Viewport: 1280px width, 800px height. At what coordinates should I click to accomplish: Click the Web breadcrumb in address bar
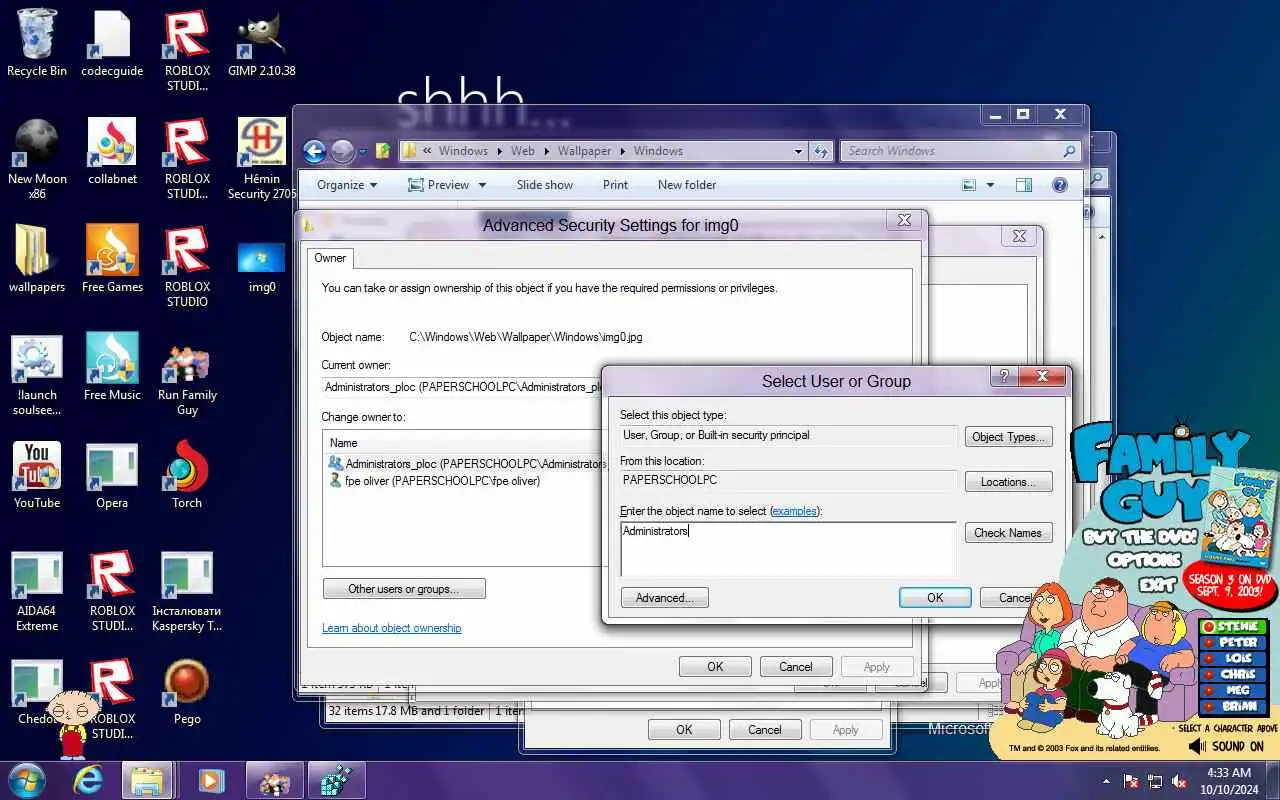[523, 151]
